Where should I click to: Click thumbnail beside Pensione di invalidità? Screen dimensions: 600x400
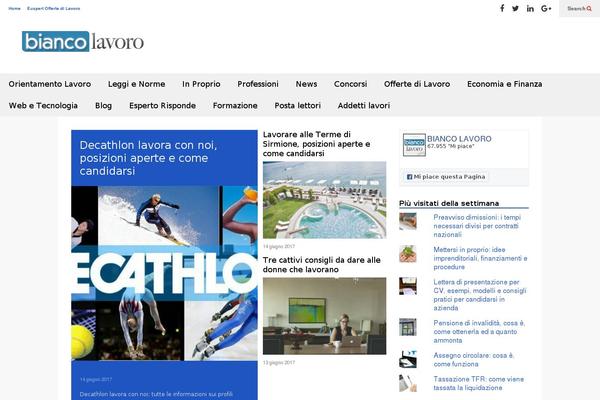tap(408, 327)
